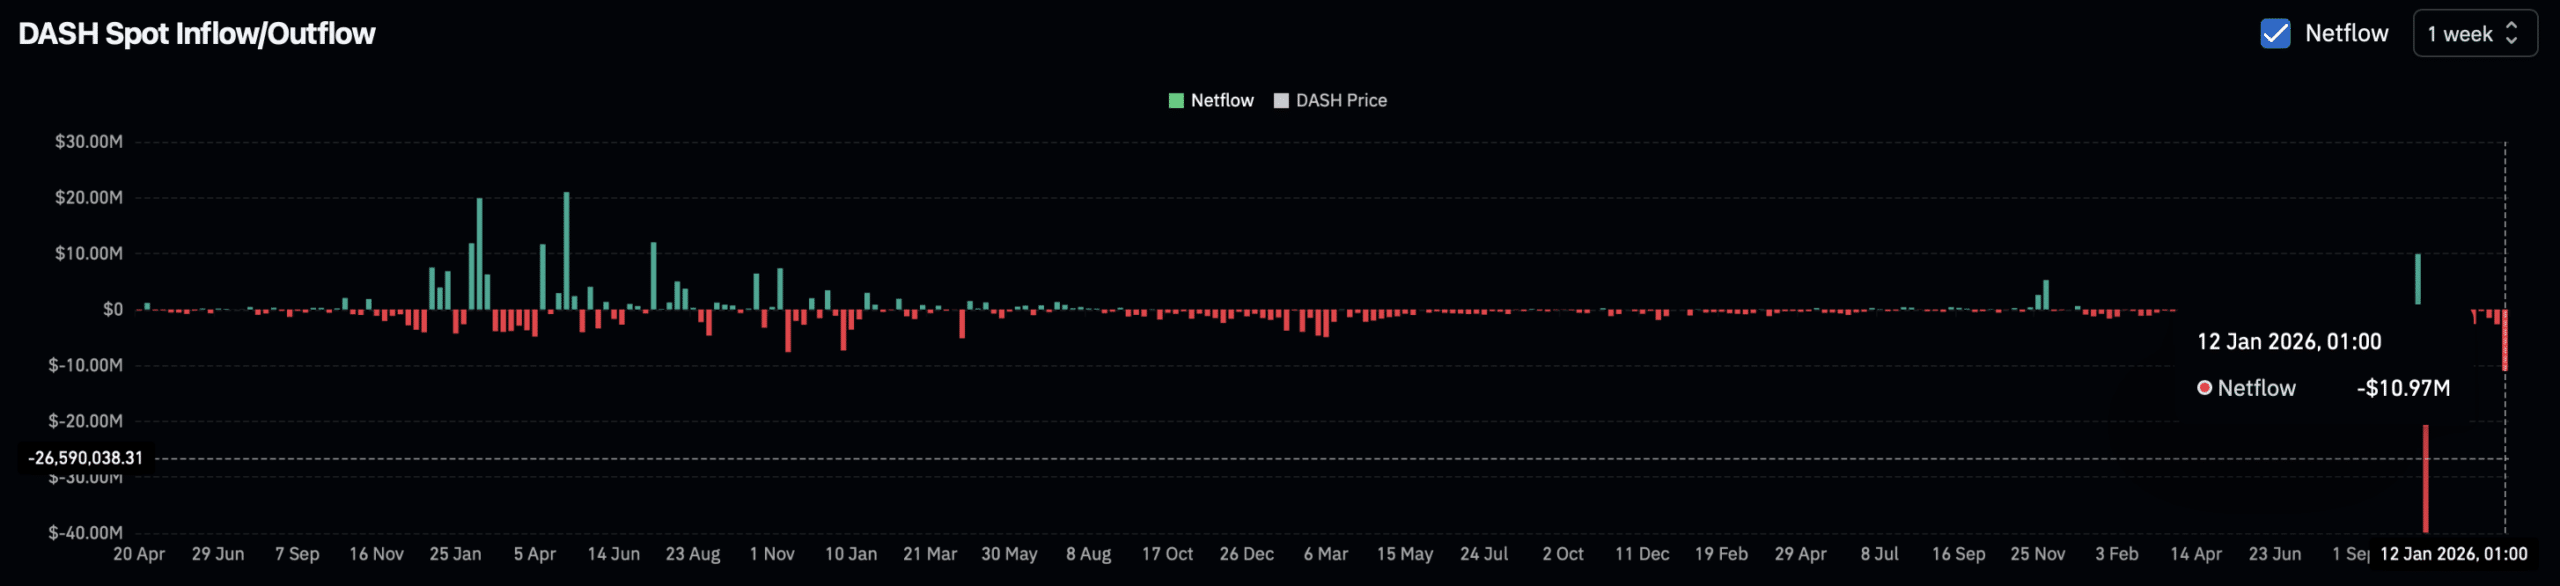Click the 25 Nov x-axis date label

coord(2037,554)
